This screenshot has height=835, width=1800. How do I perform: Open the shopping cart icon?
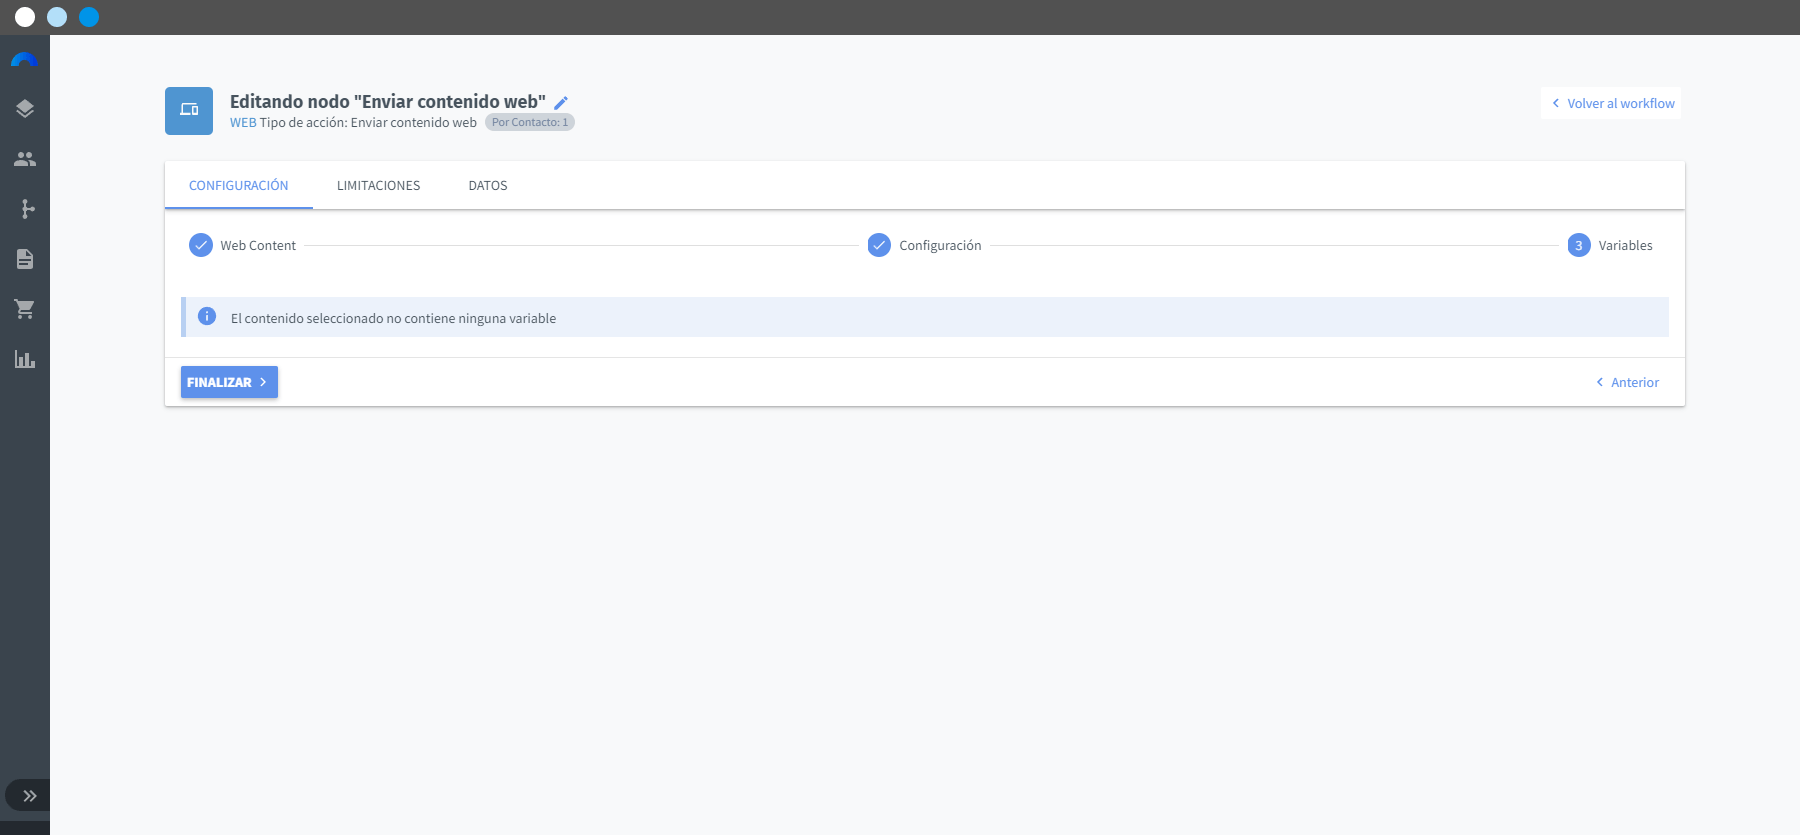(25, 309)
